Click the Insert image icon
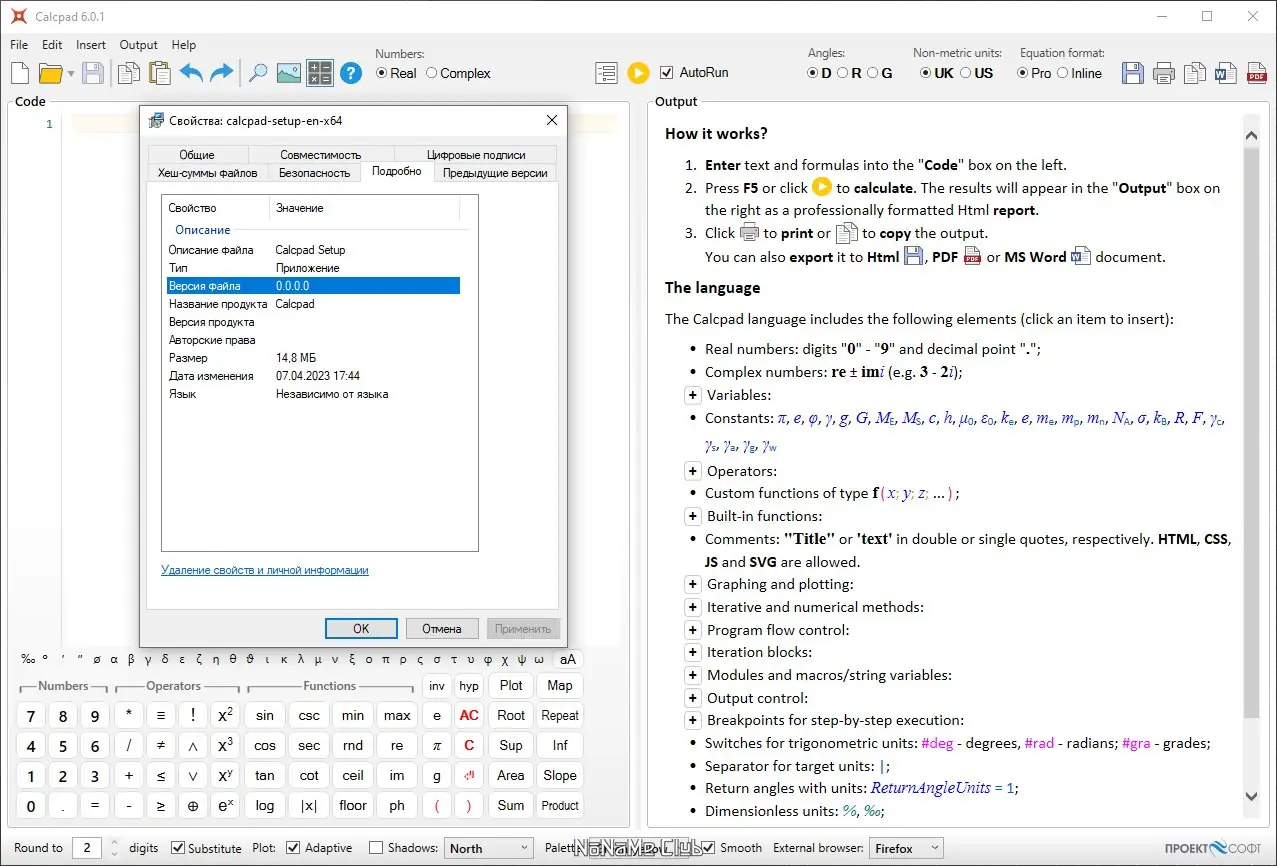 click(x=288, y=73)
